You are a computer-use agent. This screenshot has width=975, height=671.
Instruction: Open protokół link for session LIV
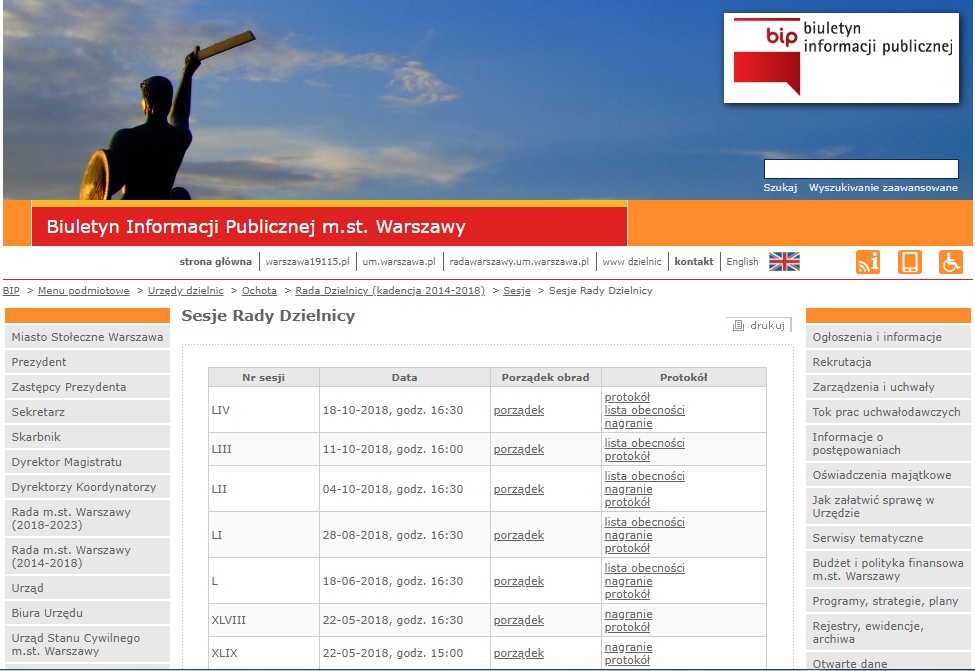pyautogui.click(x=627, y=397)
